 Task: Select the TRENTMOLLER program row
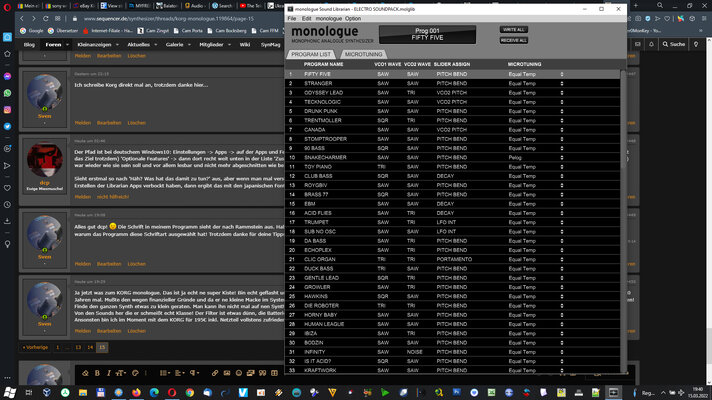(452, 120)
